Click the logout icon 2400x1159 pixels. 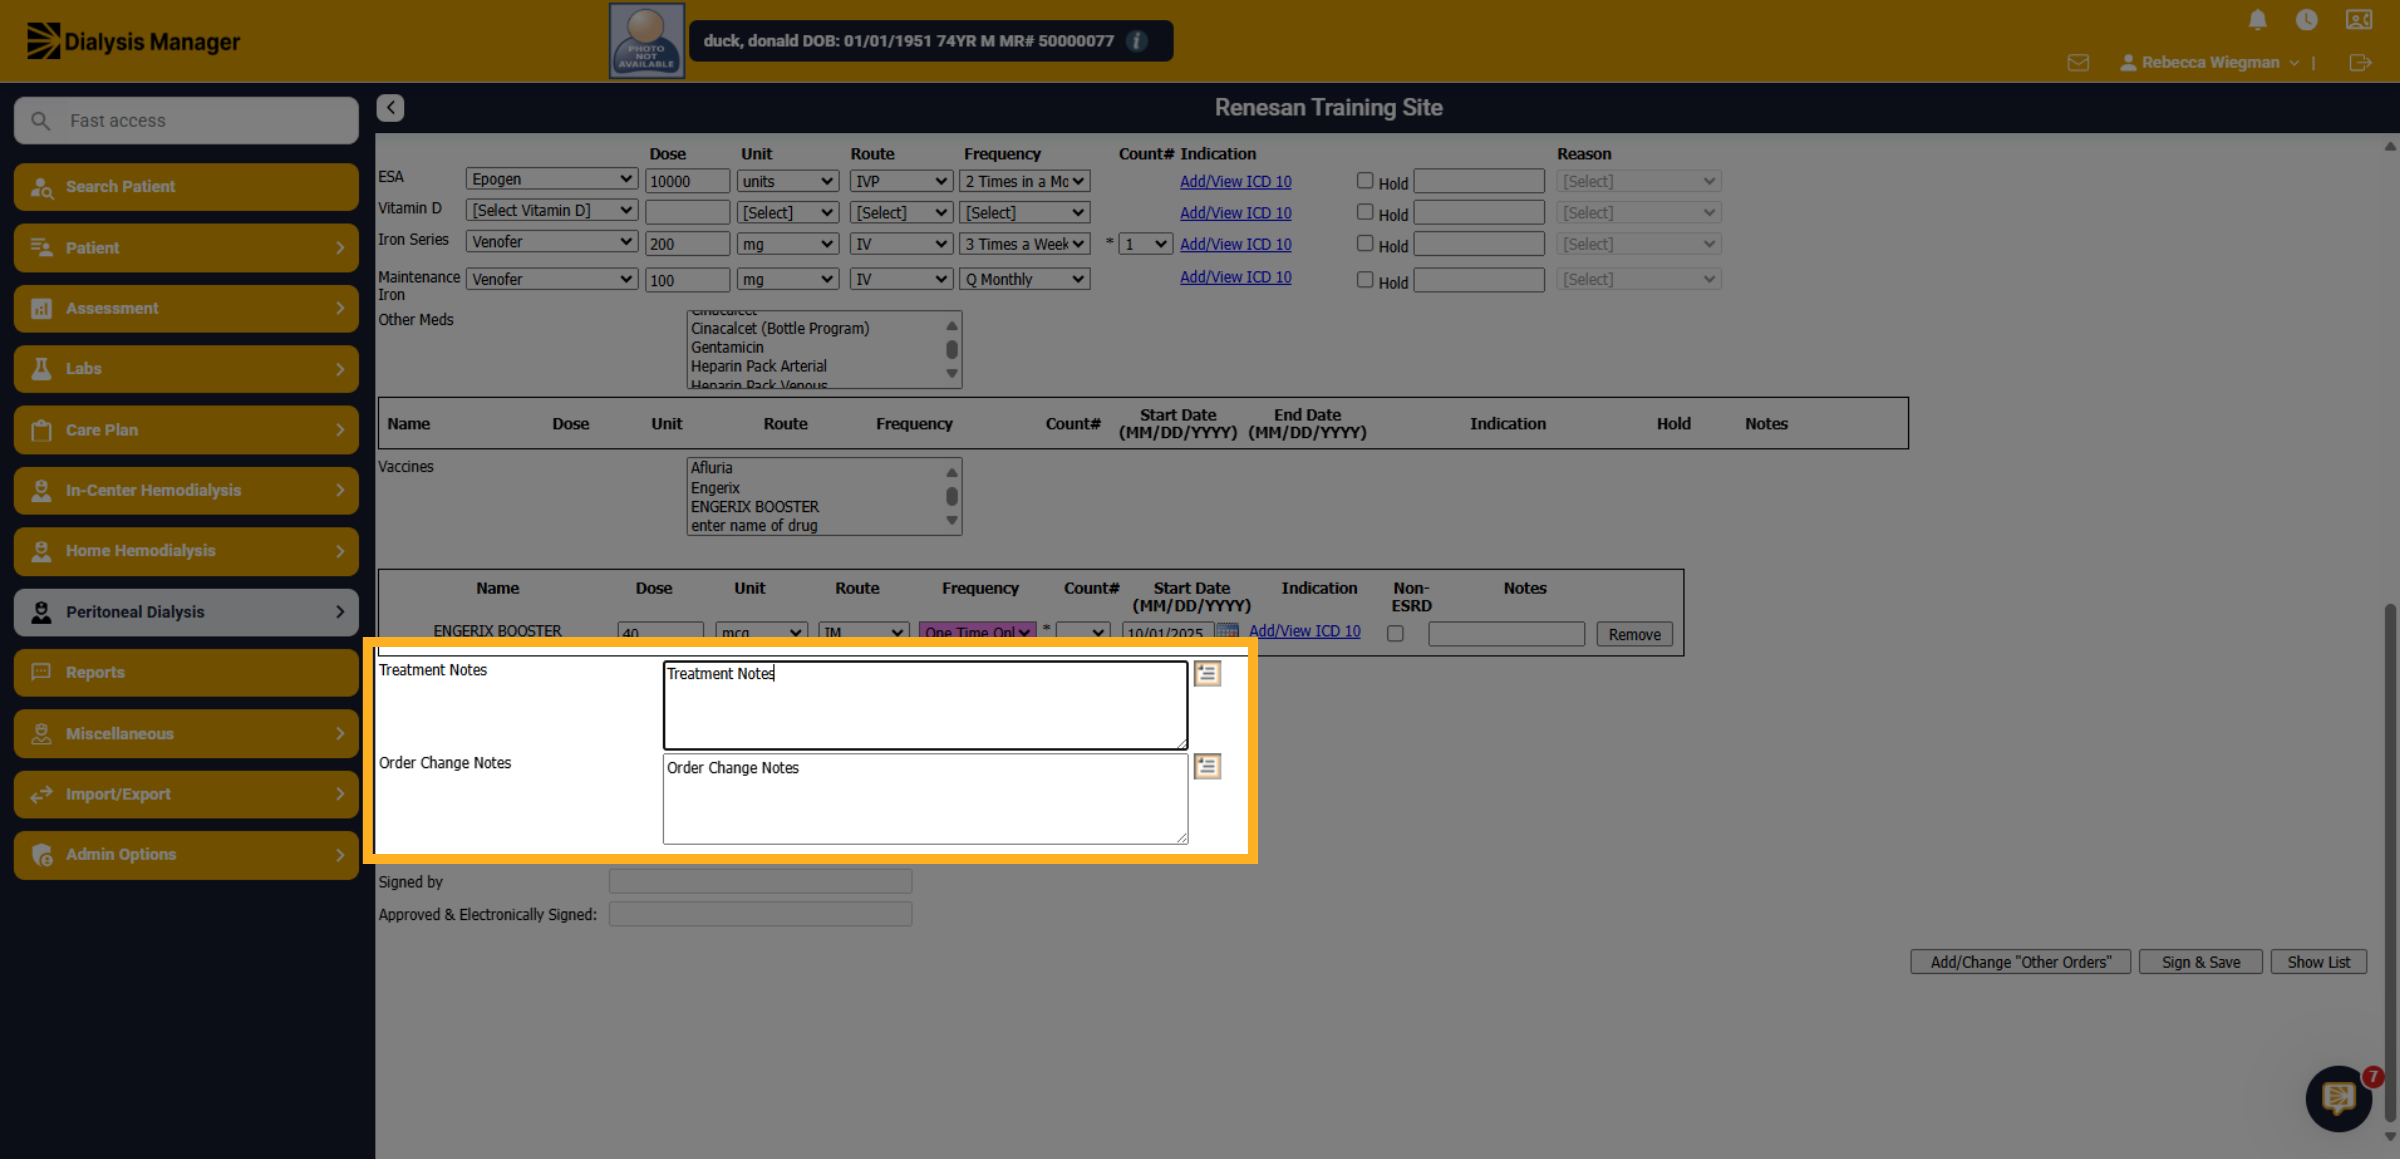click(2360, 63)
